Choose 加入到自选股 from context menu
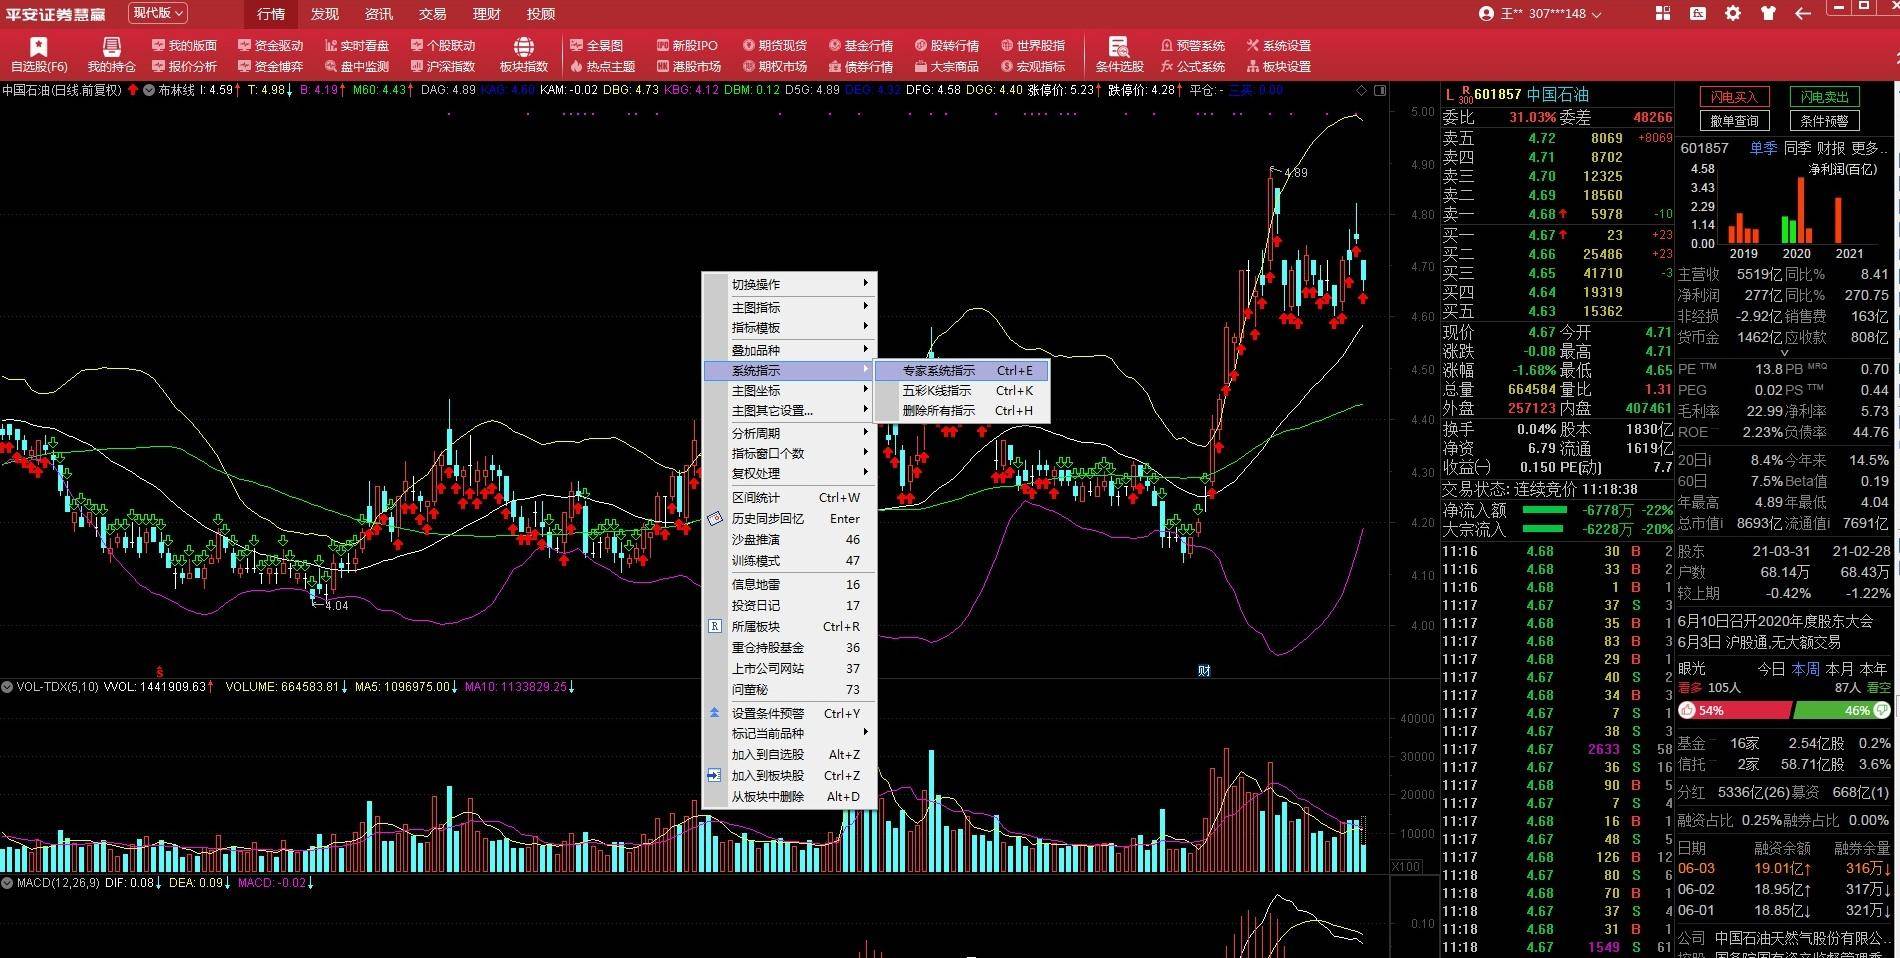The image size is (1900, 958). (790, 754)
